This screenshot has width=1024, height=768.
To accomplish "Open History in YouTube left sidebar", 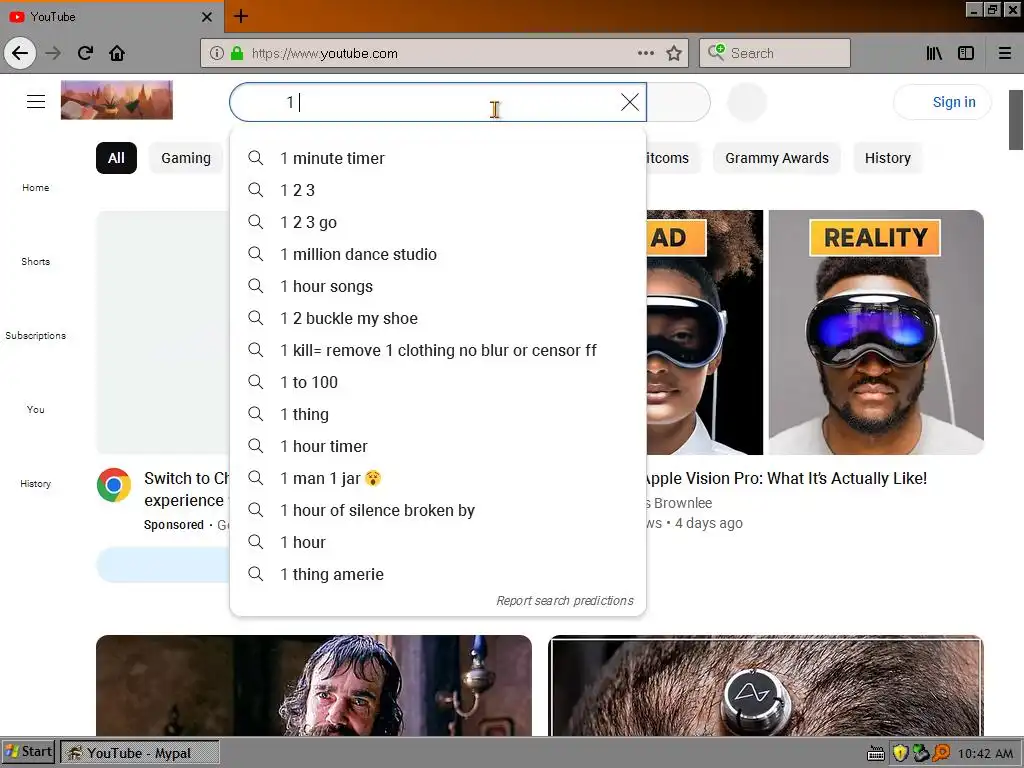I will (35, 483).
